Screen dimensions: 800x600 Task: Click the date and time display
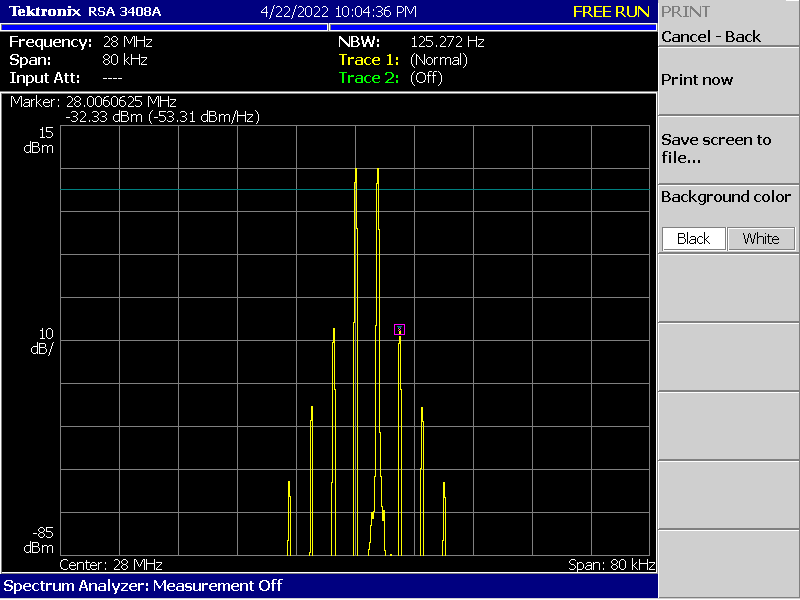pos(339,12)
